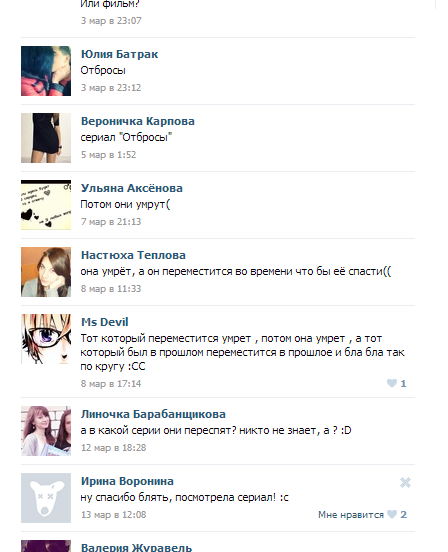Click Вероничка Карпова's avatar in black dress
Viewport: 448px width, 552px height.
46,138
